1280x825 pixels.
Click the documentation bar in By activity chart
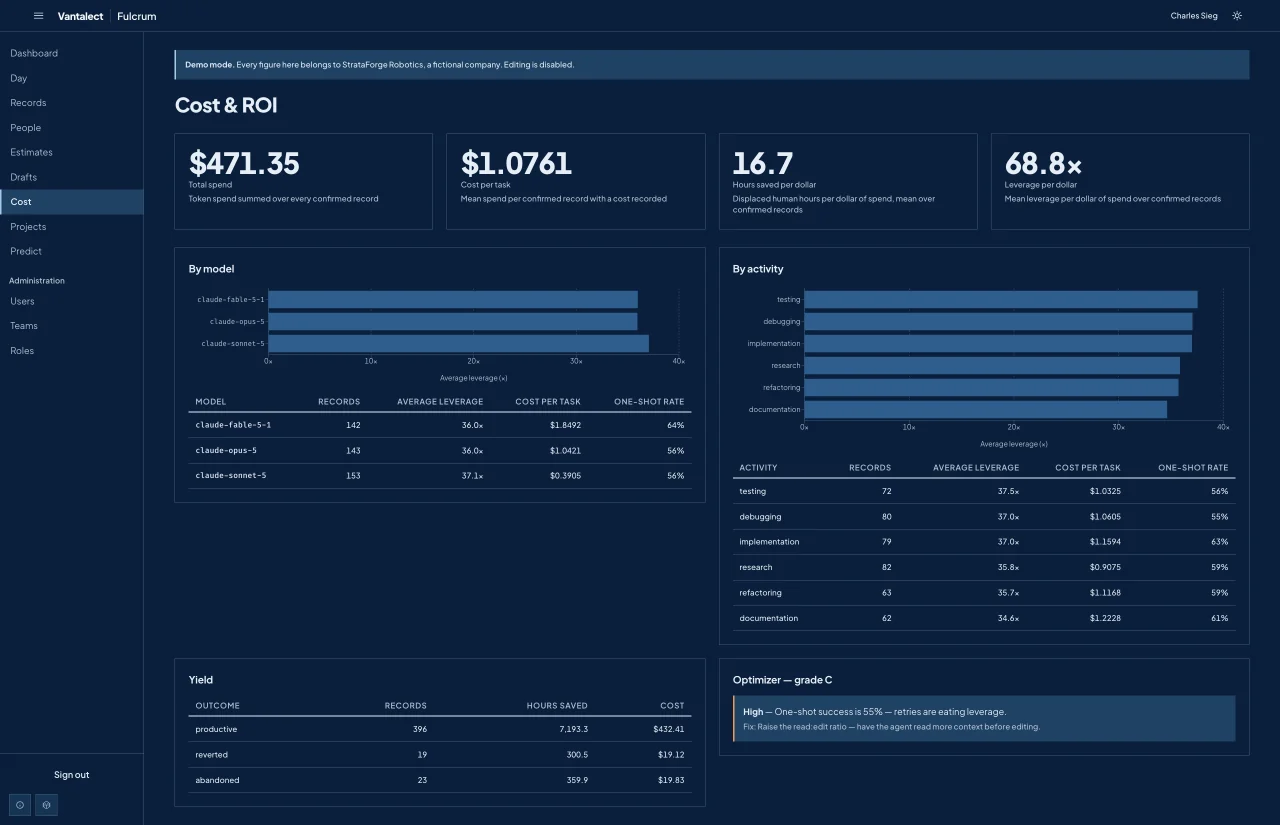coord(985,410)
